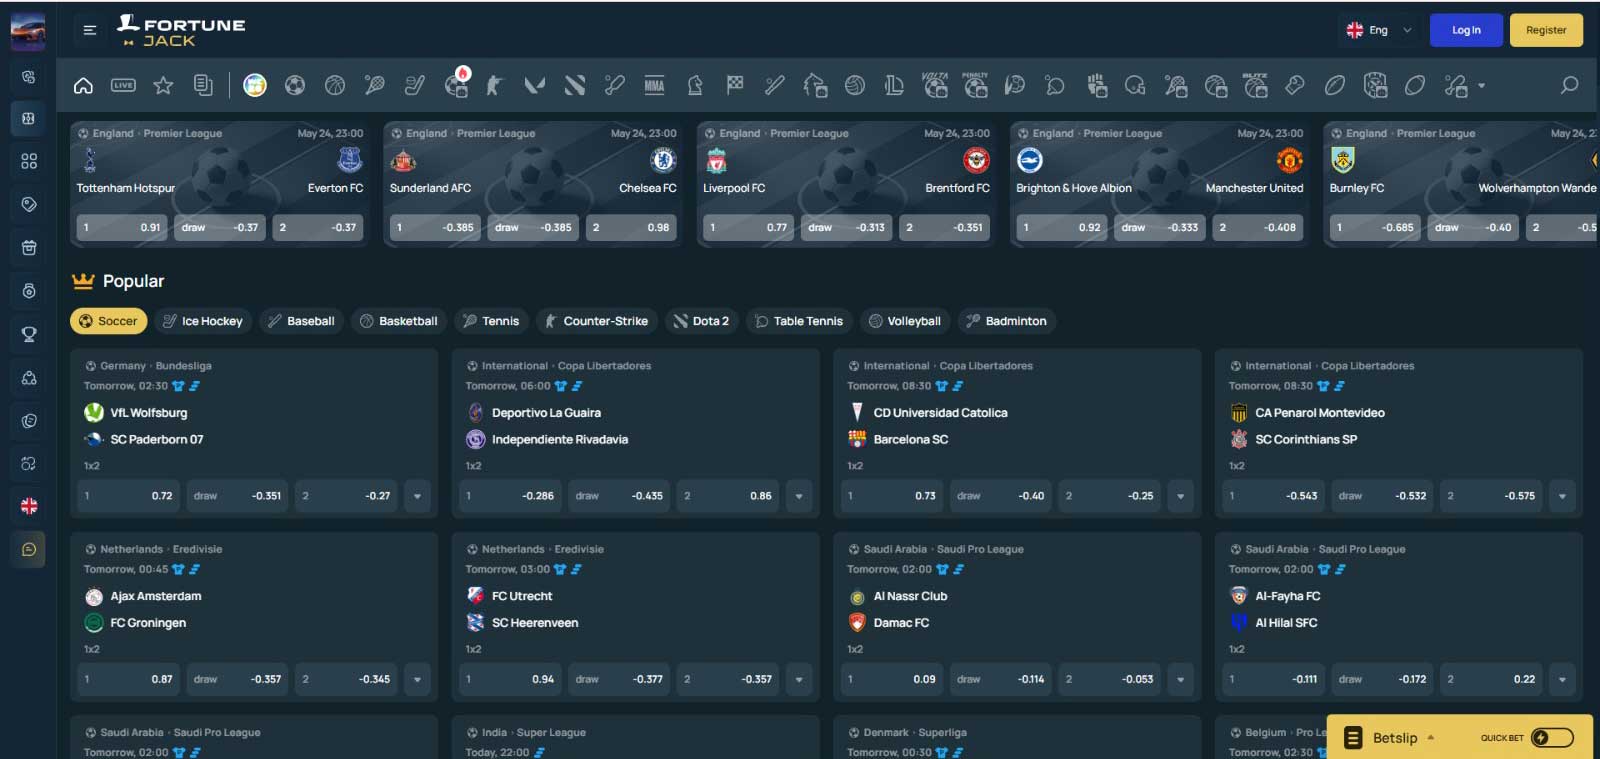Switch to the Badminton tab

[x=1005, y=321]
